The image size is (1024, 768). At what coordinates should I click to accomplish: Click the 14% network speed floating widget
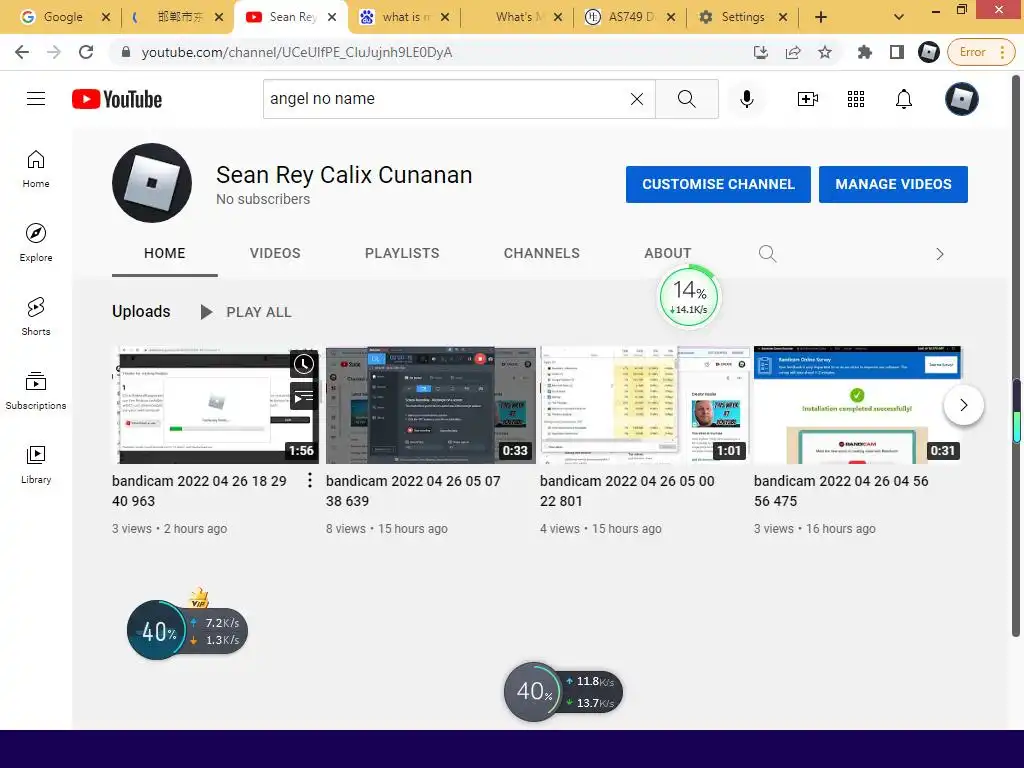(689, 297)
